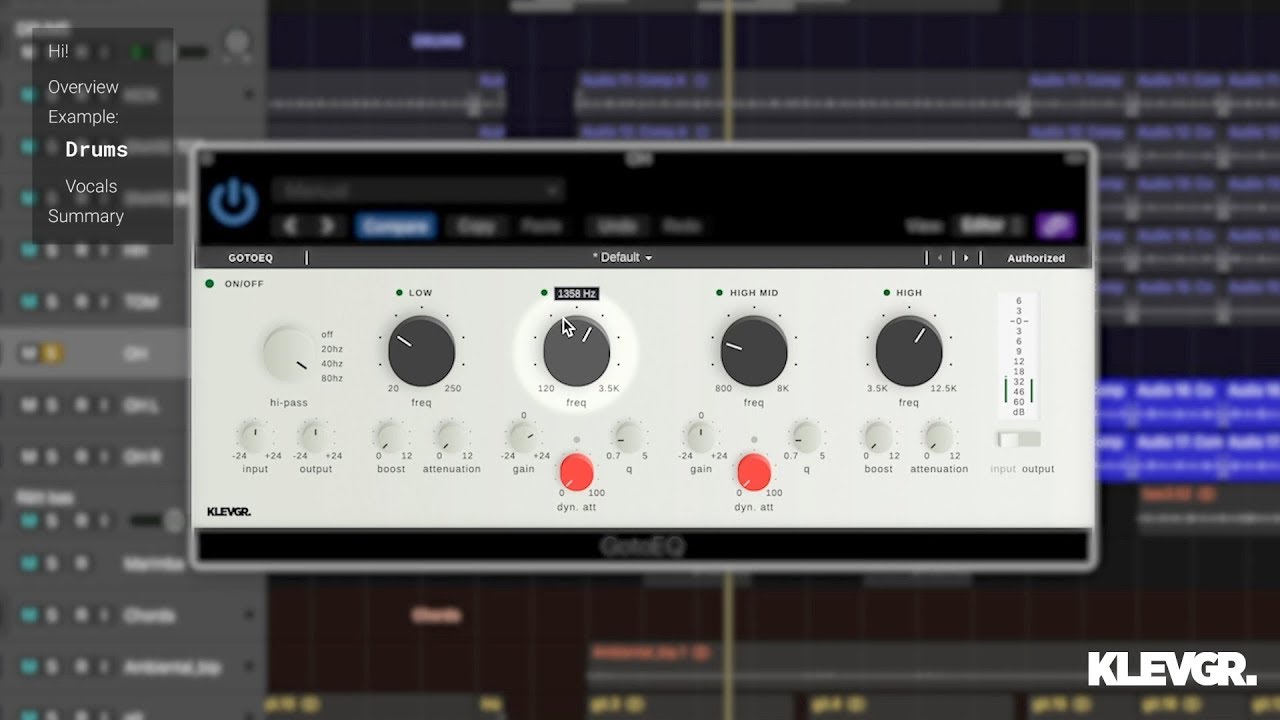Toggle the plugin ON/OFF LED
Viewport: 1280px width, 720px height.
[x=210, y=284]
